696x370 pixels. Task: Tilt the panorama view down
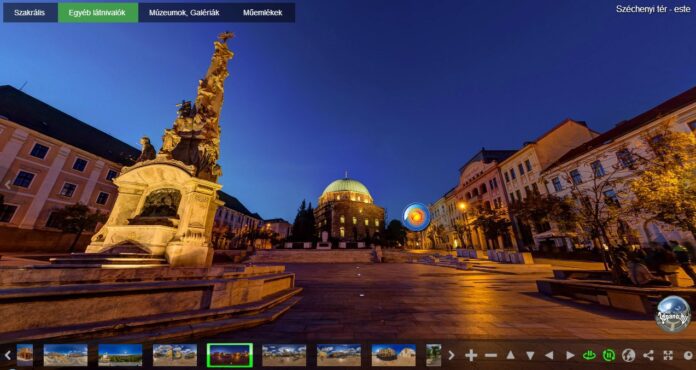pos(530,355)
